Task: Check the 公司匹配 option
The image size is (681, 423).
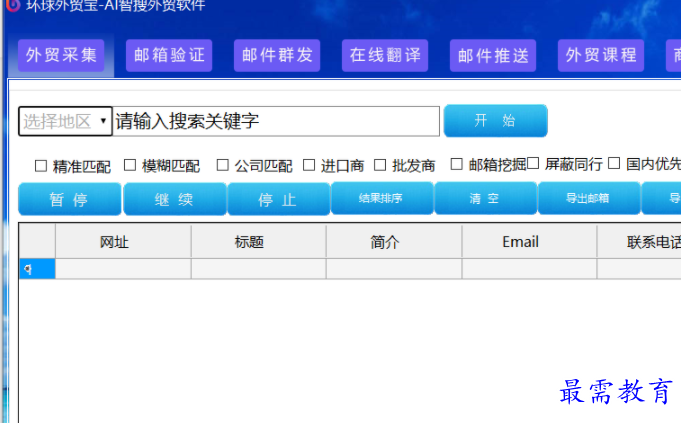Action: [x=222, y=165]
